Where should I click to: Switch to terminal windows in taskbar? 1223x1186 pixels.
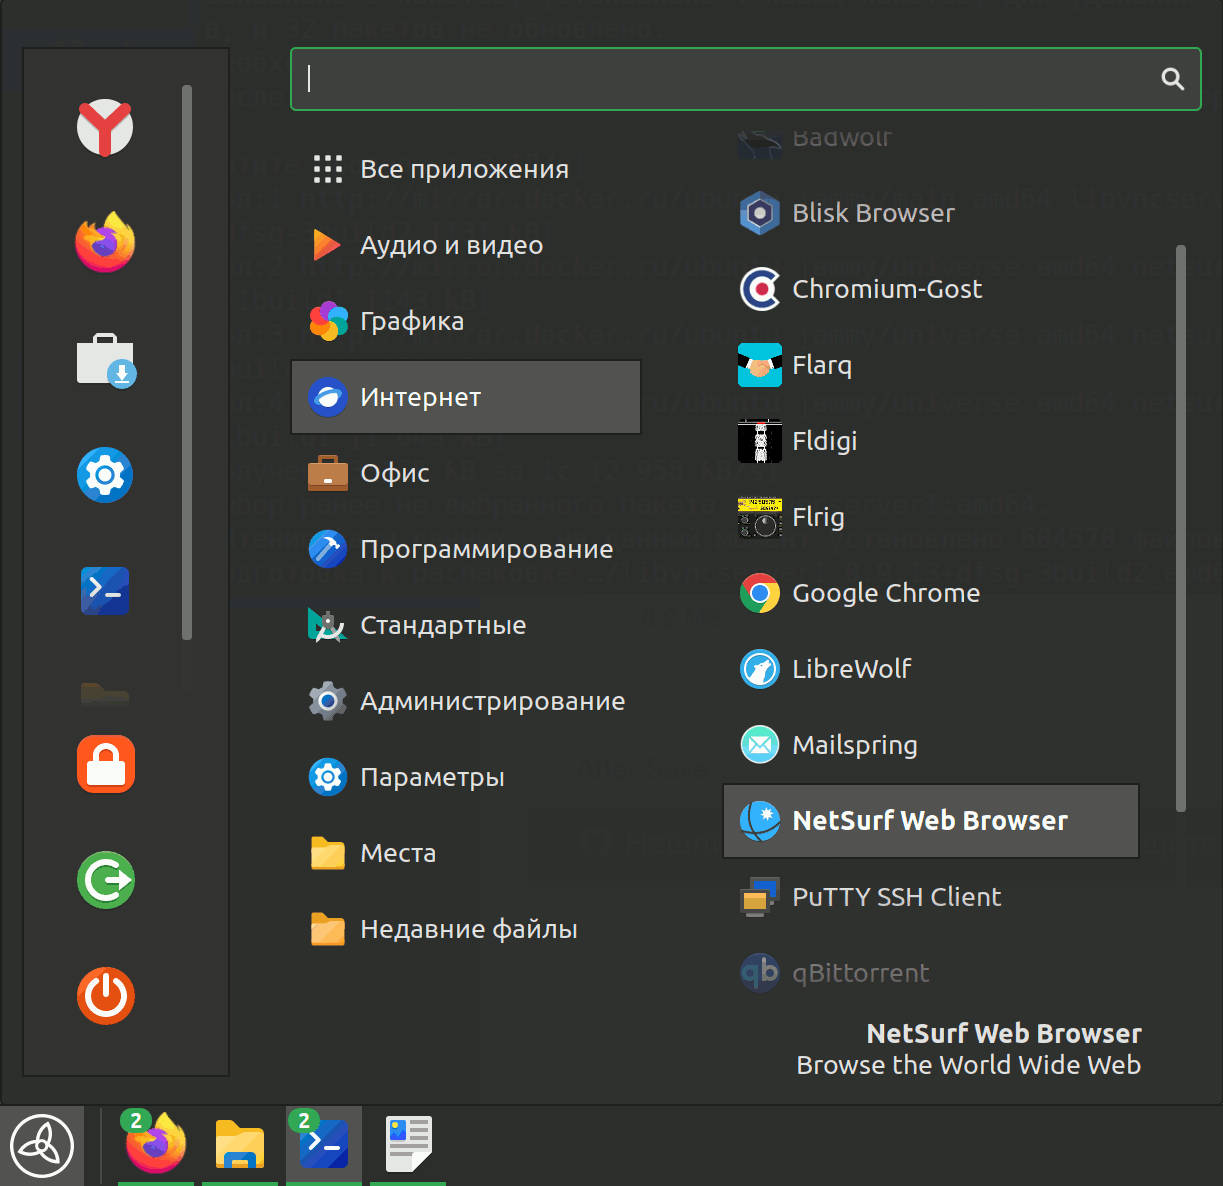324,1145
